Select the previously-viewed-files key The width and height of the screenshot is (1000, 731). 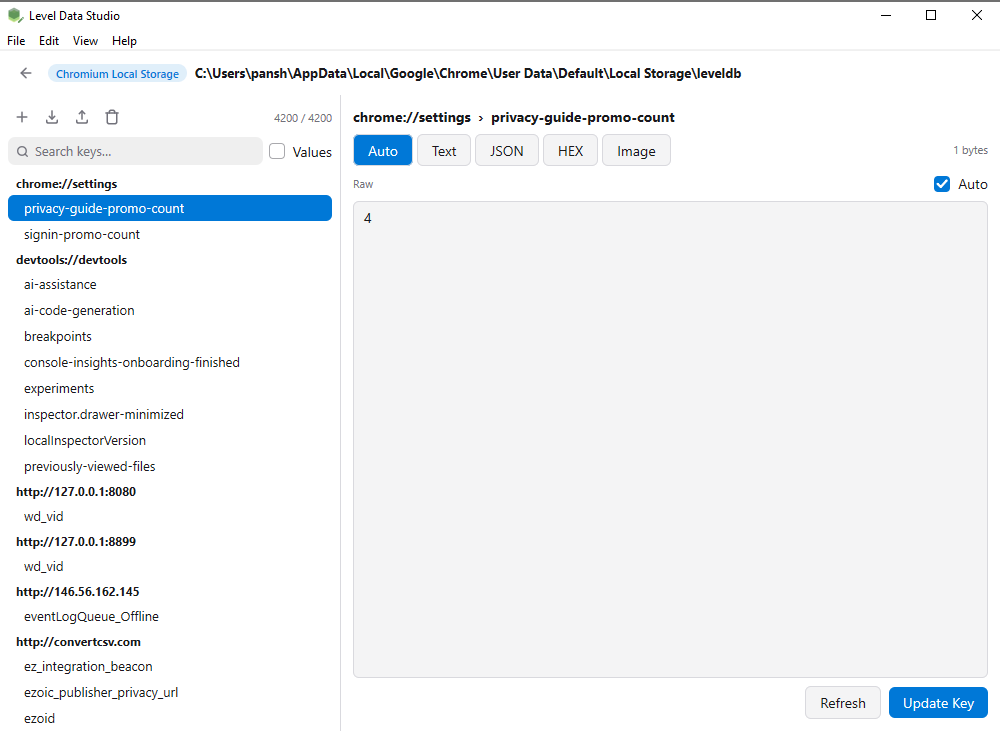pos(170,467)
